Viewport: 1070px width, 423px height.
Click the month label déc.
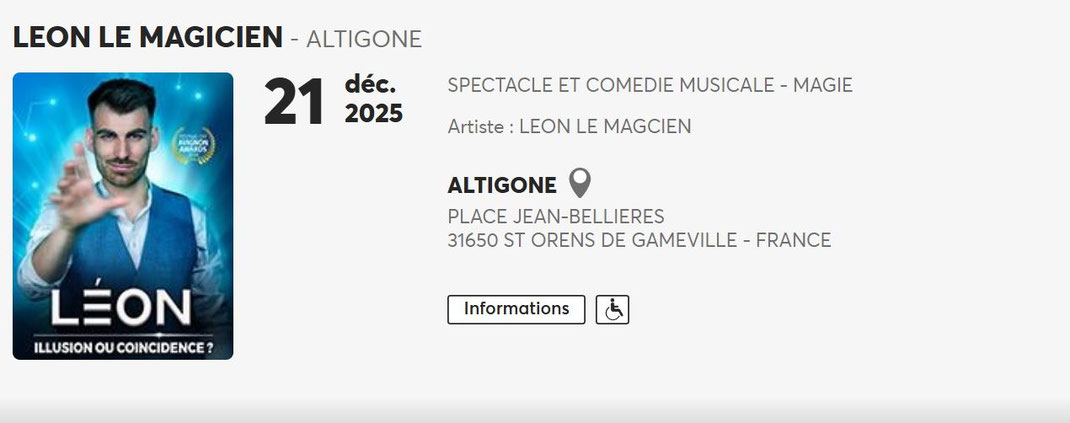pos(370,83)
